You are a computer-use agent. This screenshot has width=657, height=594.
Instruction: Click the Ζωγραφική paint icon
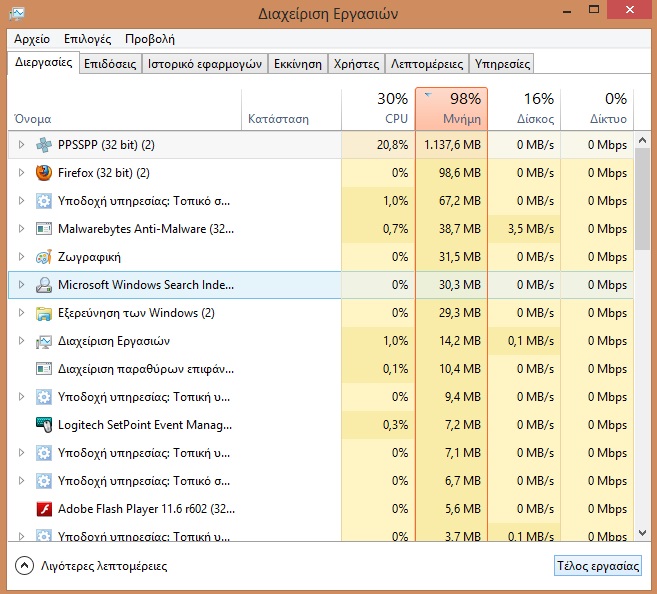(44, 257)
